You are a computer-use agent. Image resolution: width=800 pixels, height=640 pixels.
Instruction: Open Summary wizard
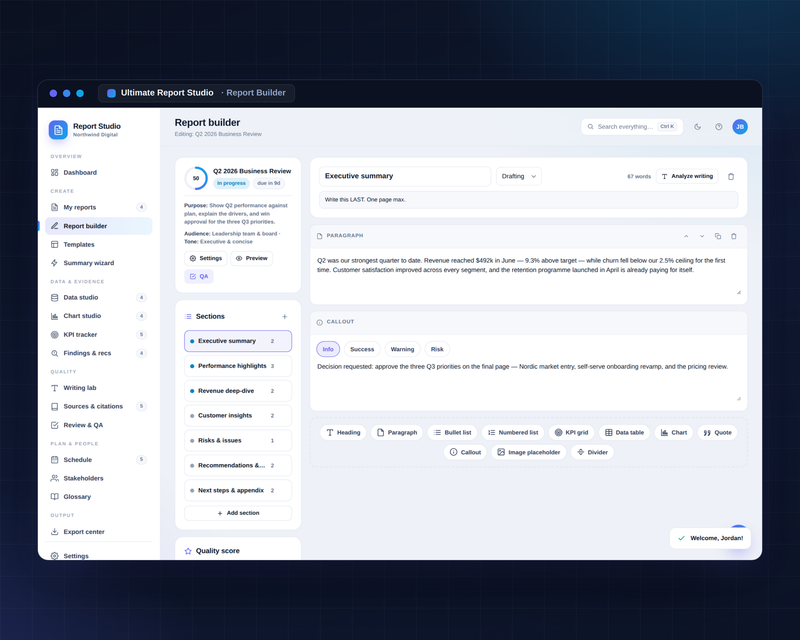(98, 263)
